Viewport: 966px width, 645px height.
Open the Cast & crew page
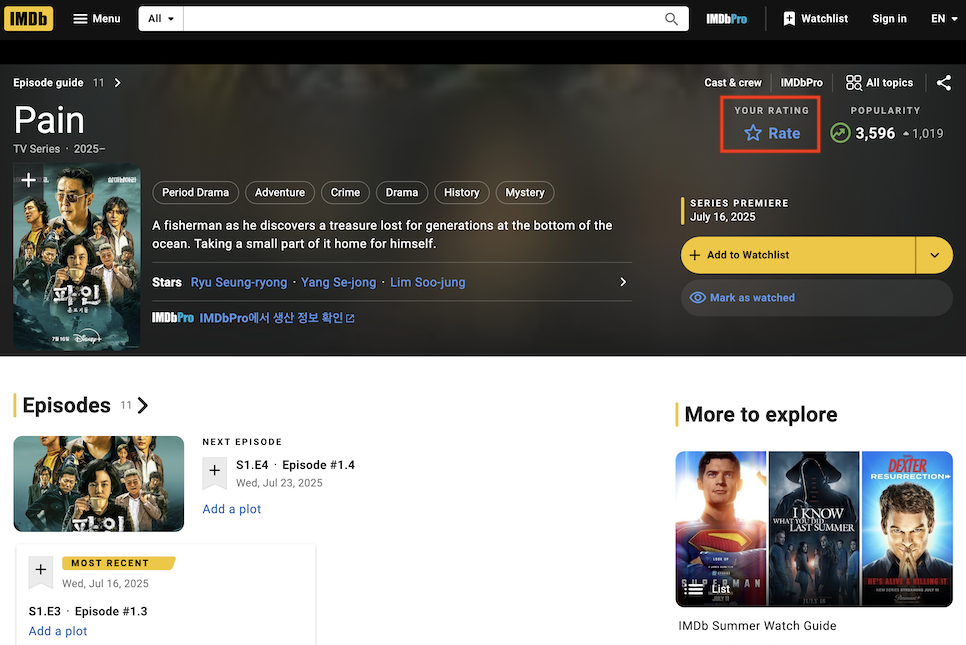[733, 83]
